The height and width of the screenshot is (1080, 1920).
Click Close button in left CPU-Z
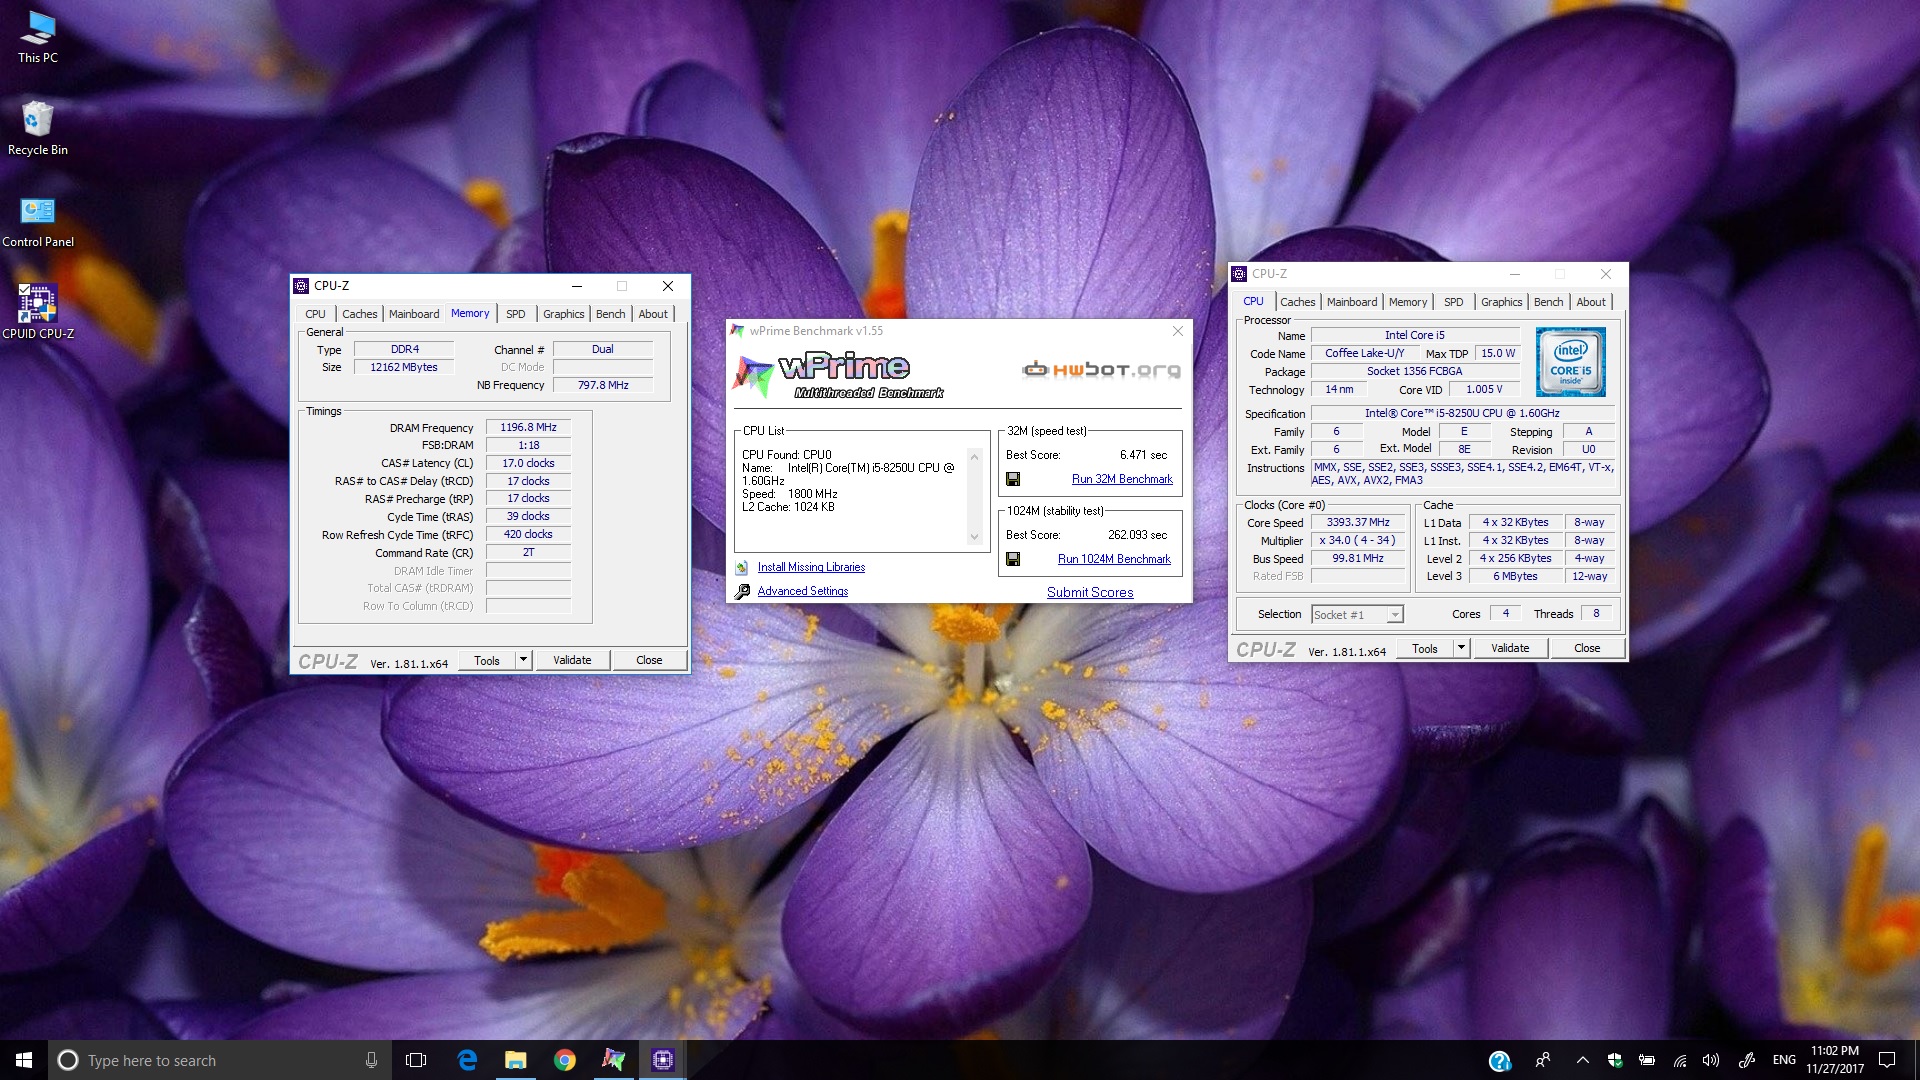[x=649, y=660]
